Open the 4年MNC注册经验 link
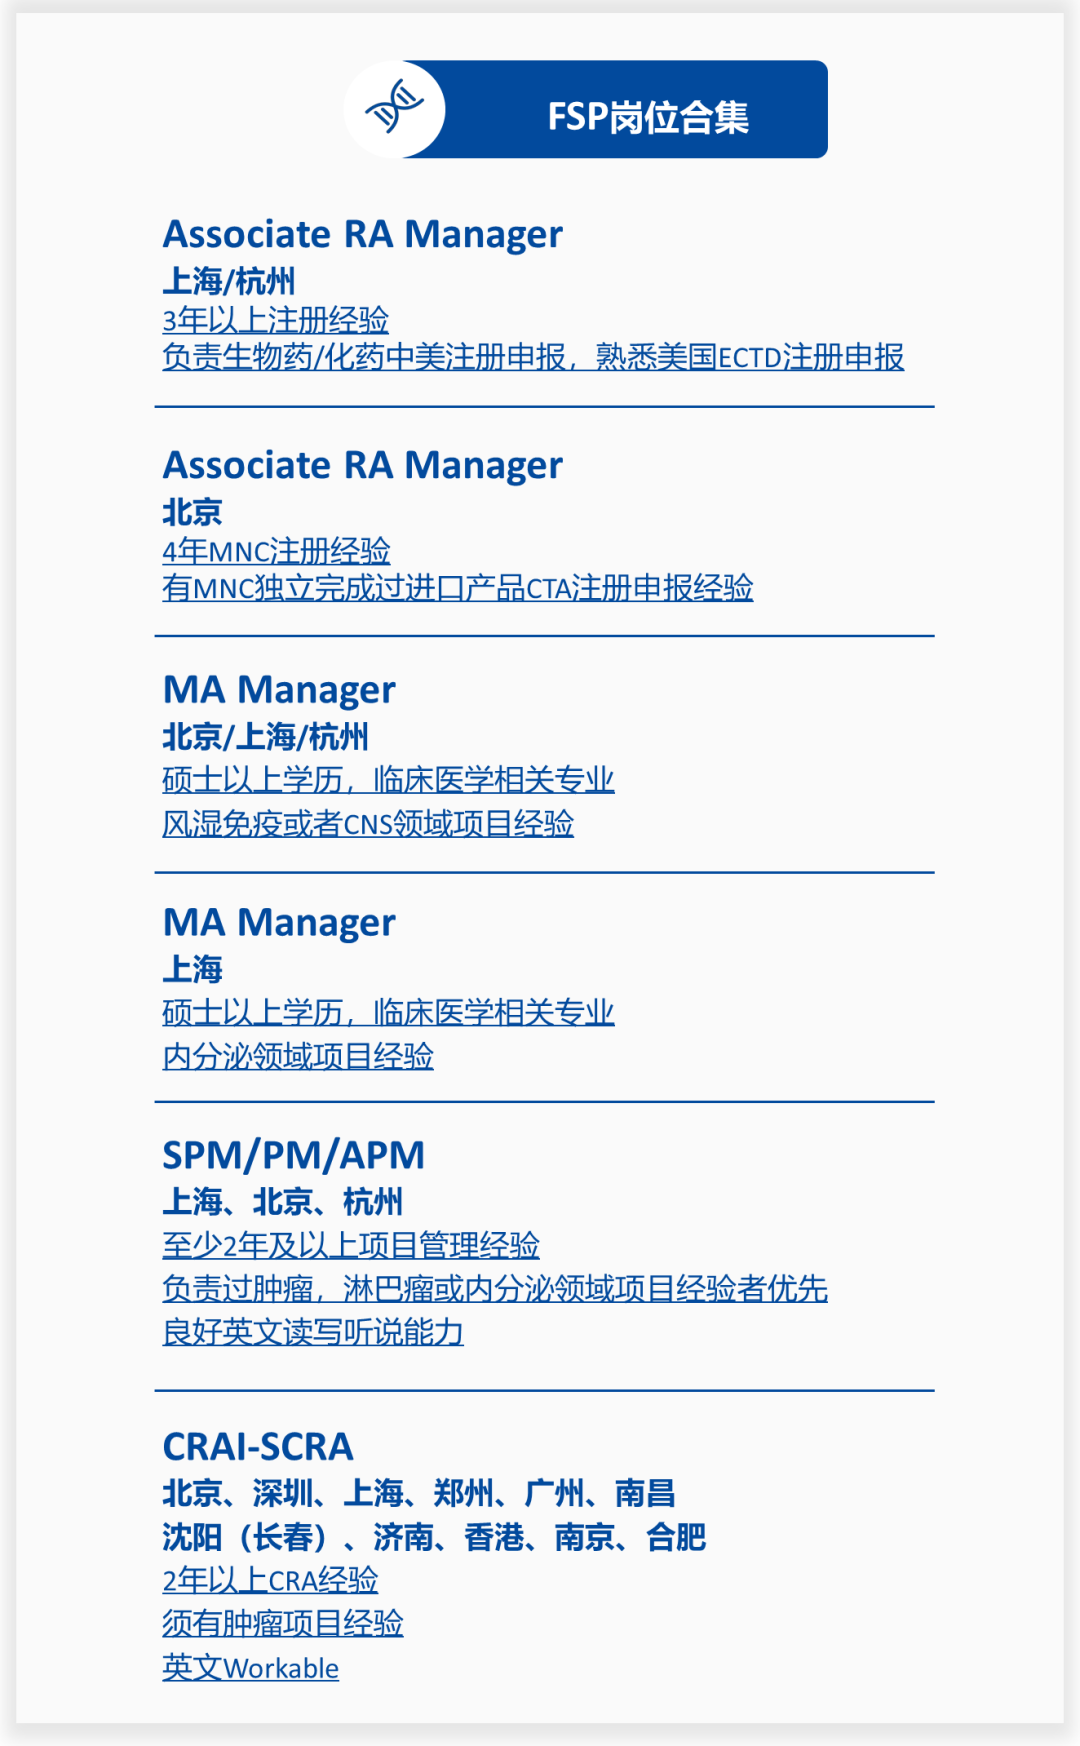 [276, 551]
